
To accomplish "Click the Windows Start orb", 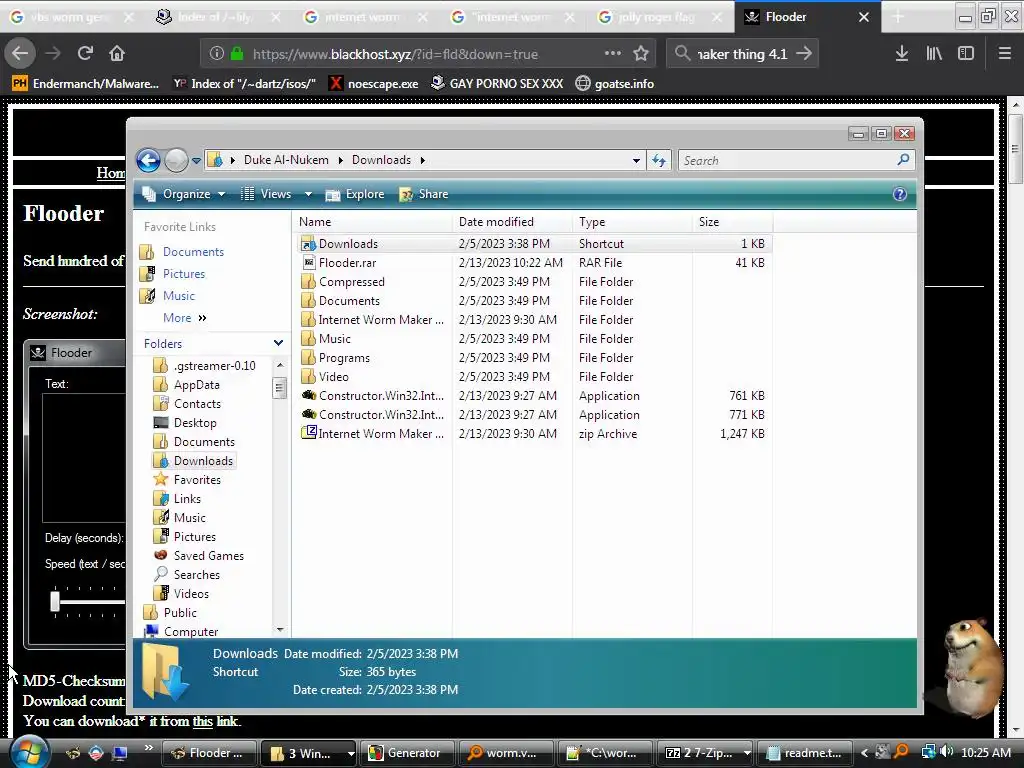I will (x=27, y=752).
